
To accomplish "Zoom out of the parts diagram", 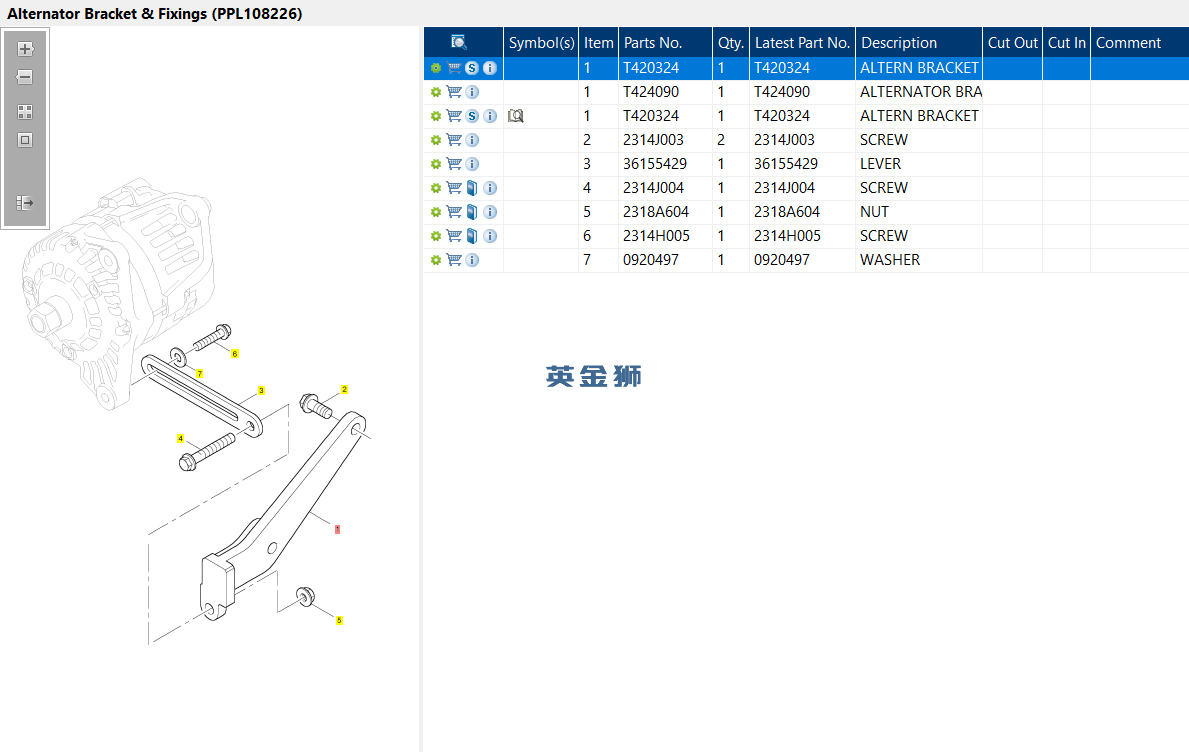I will tap(25, 77).
